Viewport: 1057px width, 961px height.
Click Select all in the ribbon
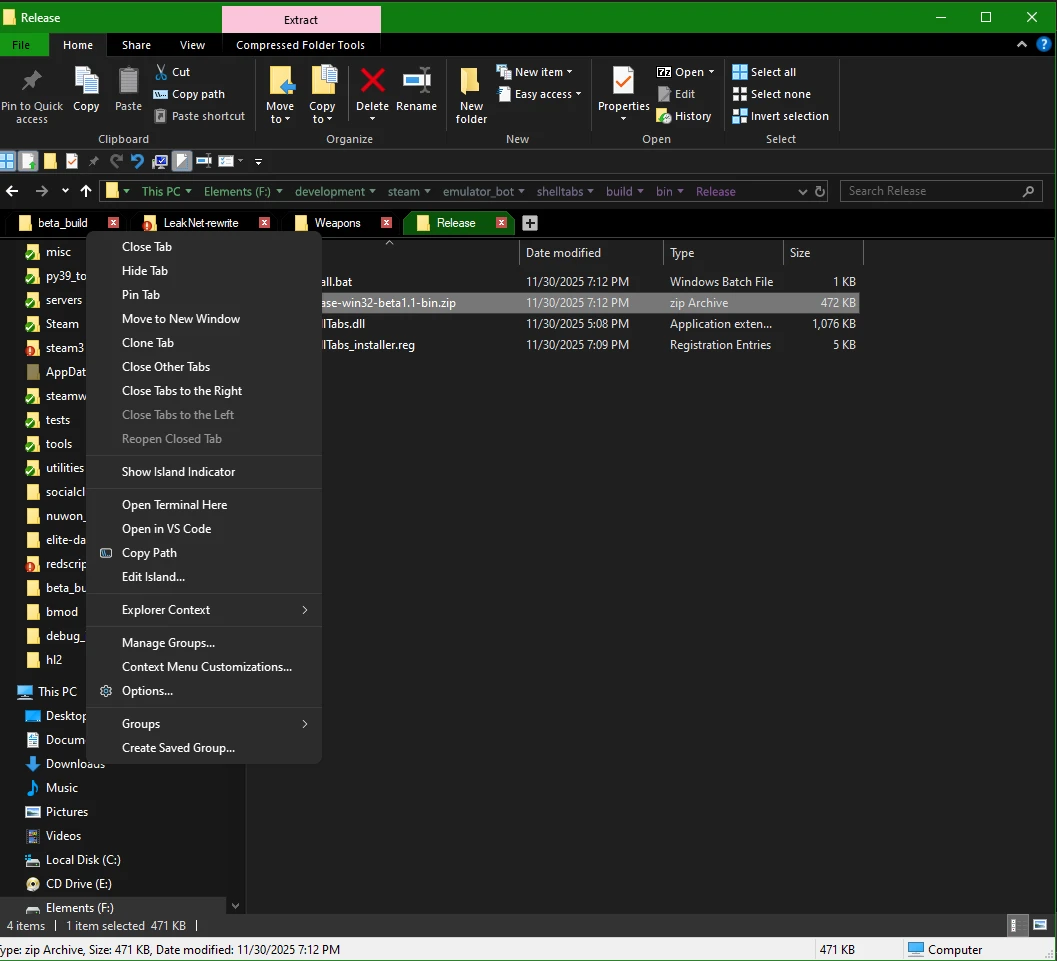[764, 72]
